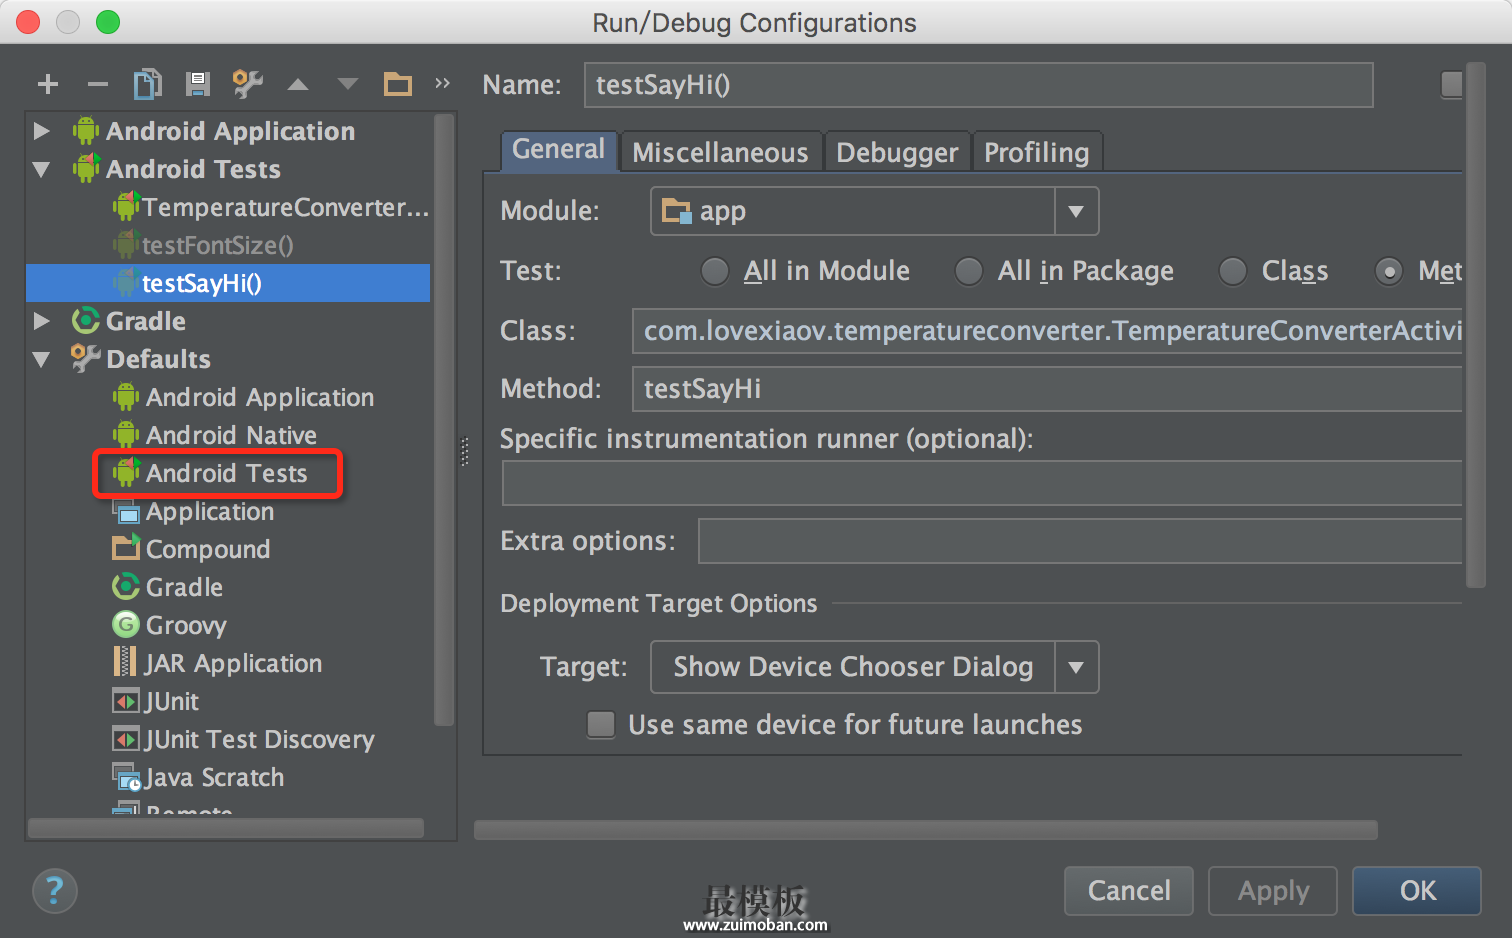This screenshot has height=938, width=1512.
Task: Click tree panel horizontal scrollbar
Action: pos(226,828)
